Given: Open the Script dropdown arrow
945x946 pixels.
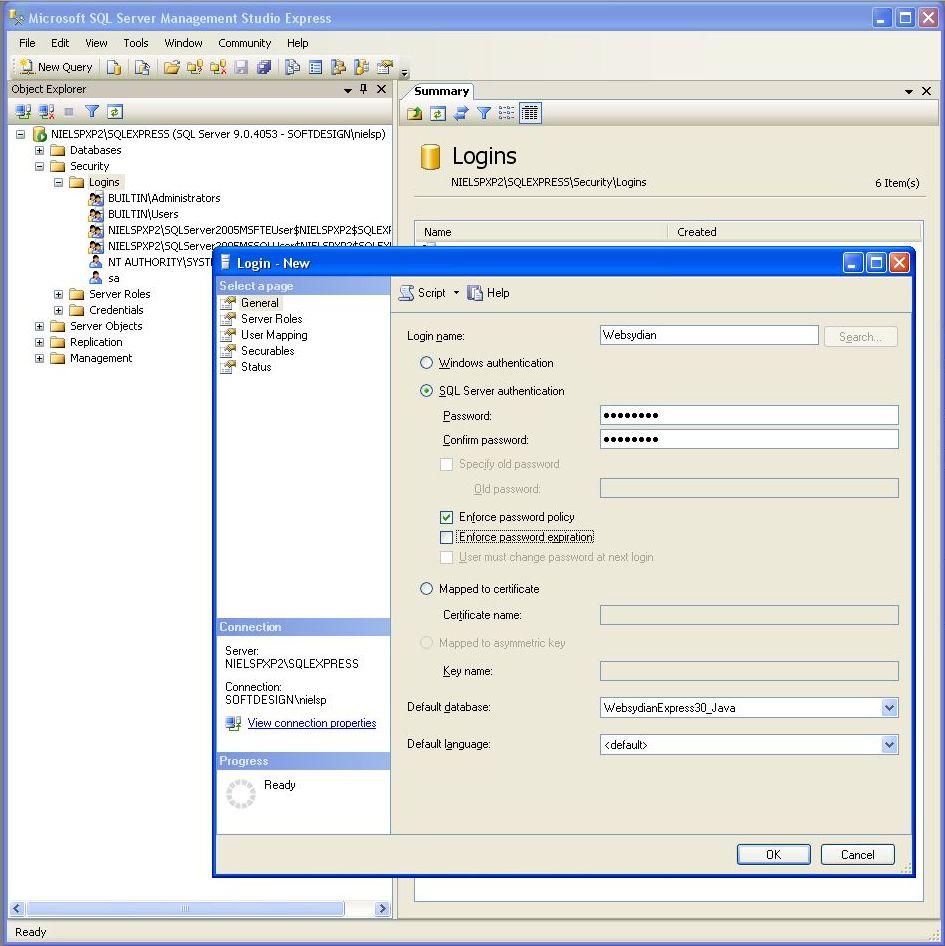Looking at the screenshot, I should [x=456, y=293].
